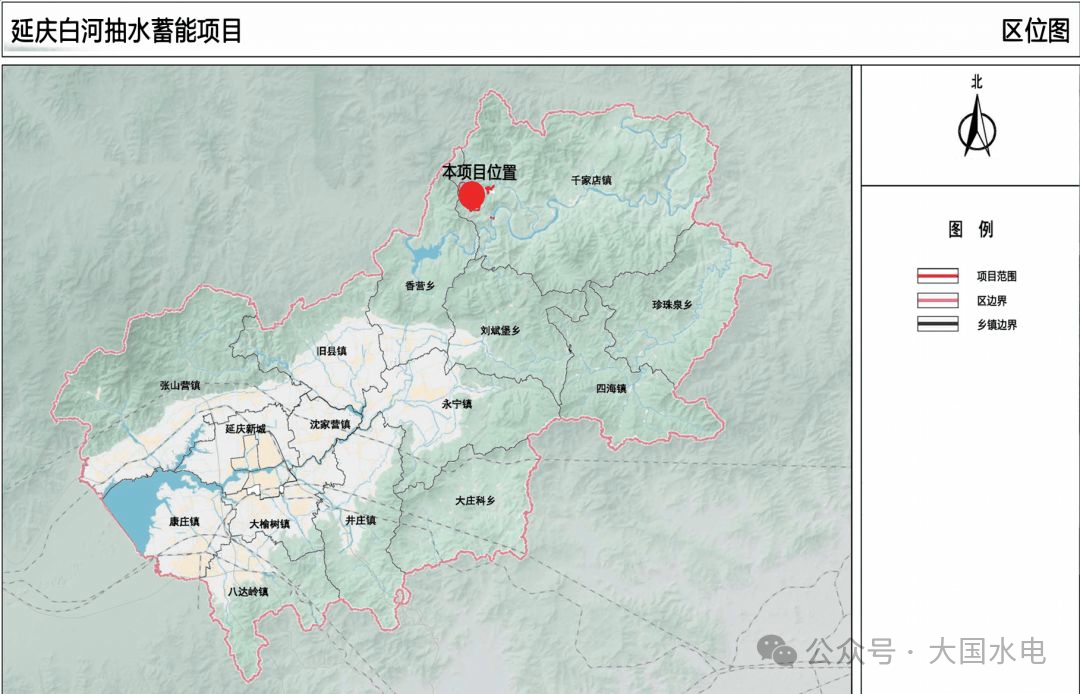Click the 区位图 heading at top right
This screenshot has width=1080, height=694.
point(1035,31)
